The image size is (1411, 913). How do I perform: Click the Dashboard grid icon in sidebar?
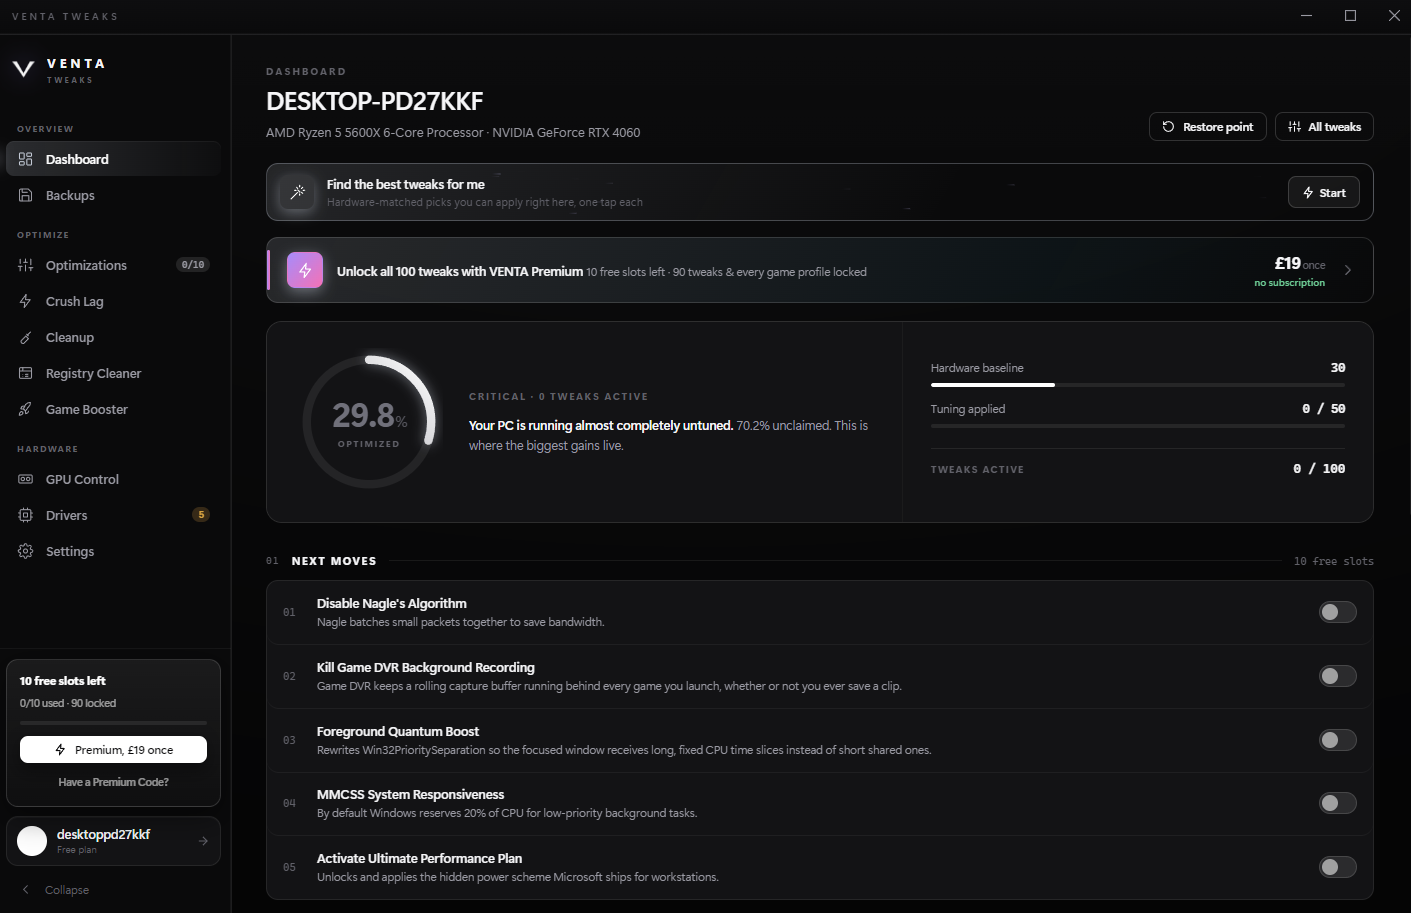(x=26, y=159)
